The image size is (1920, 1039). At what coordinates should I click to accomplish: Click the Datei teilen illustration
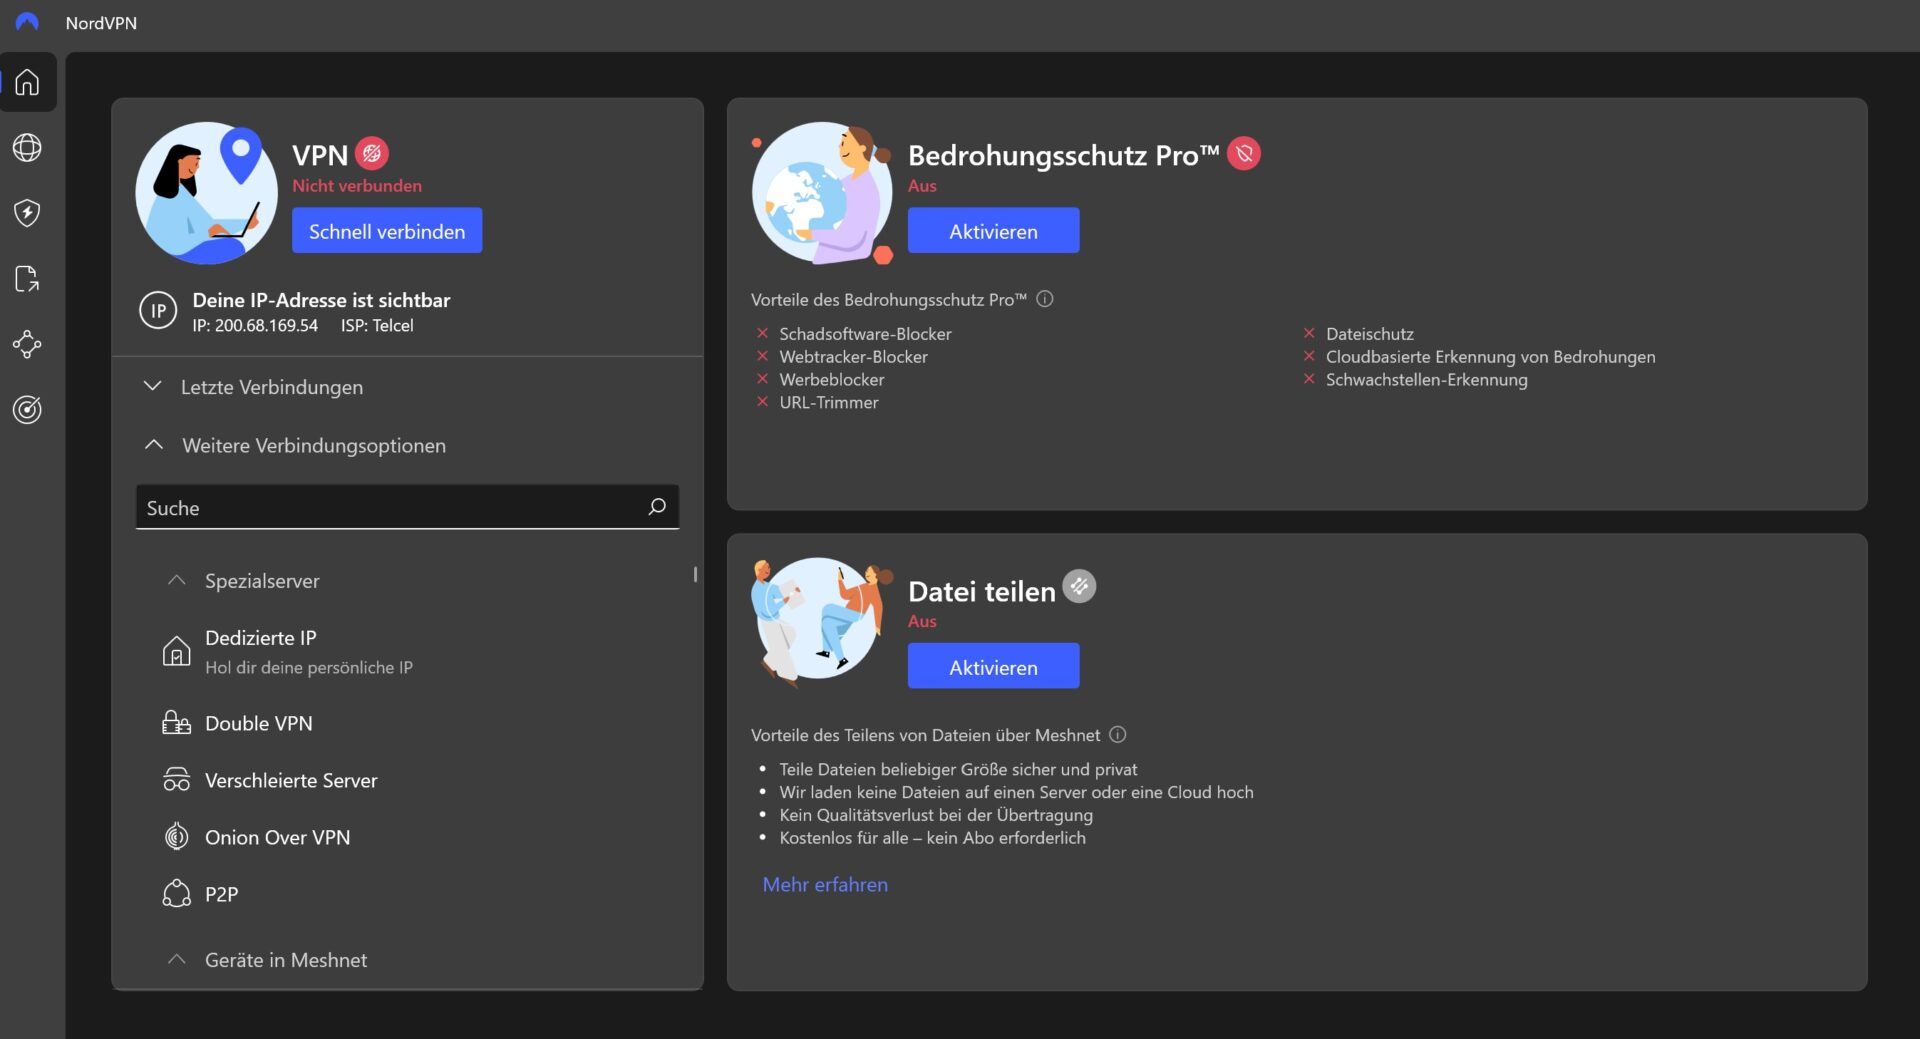[x=822, y=622]
